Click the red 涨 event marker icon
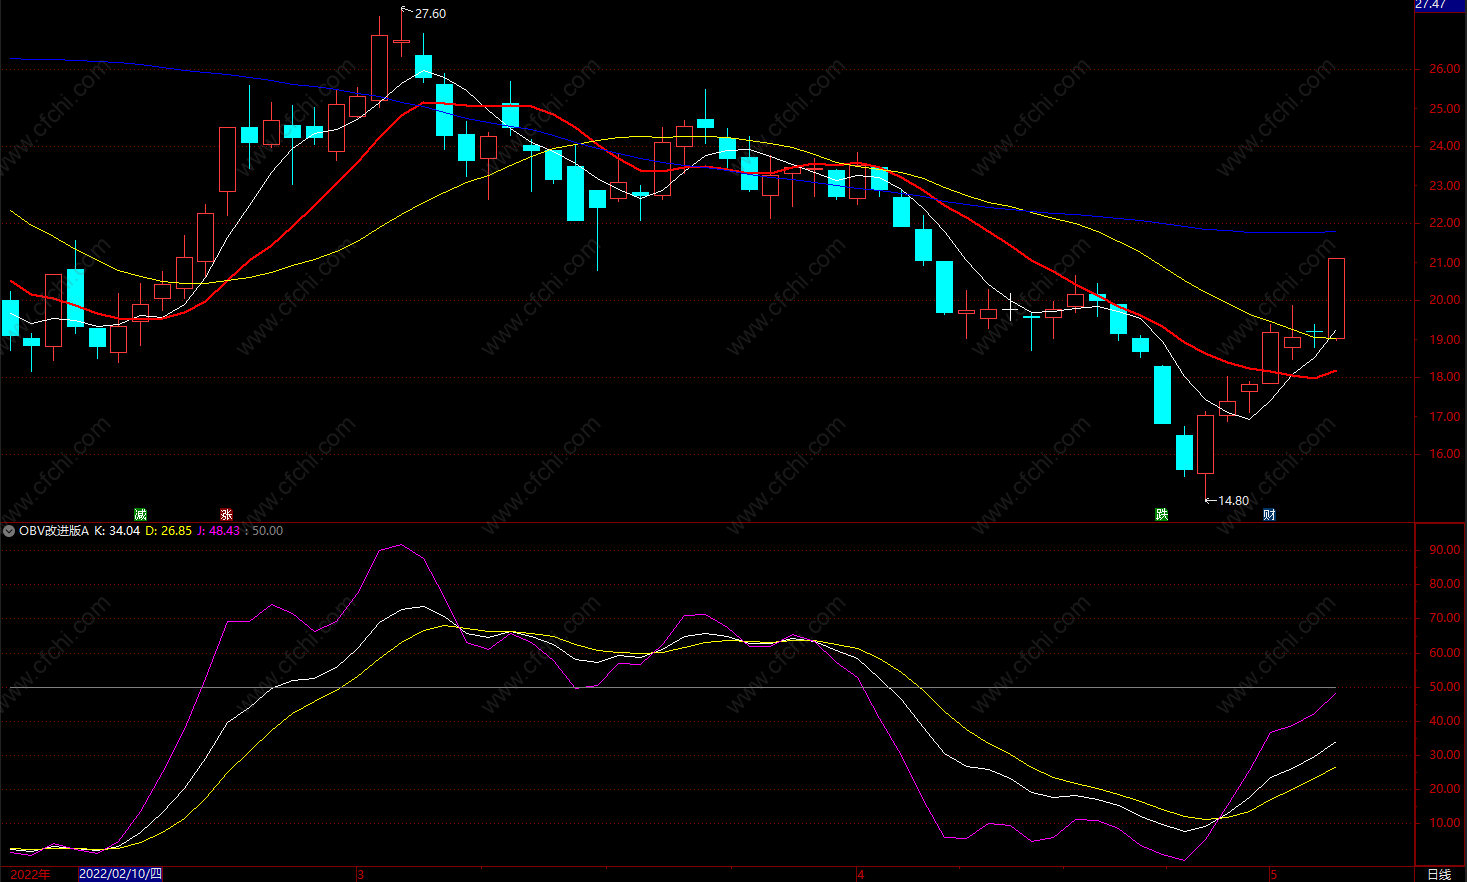 pos(226,514)
